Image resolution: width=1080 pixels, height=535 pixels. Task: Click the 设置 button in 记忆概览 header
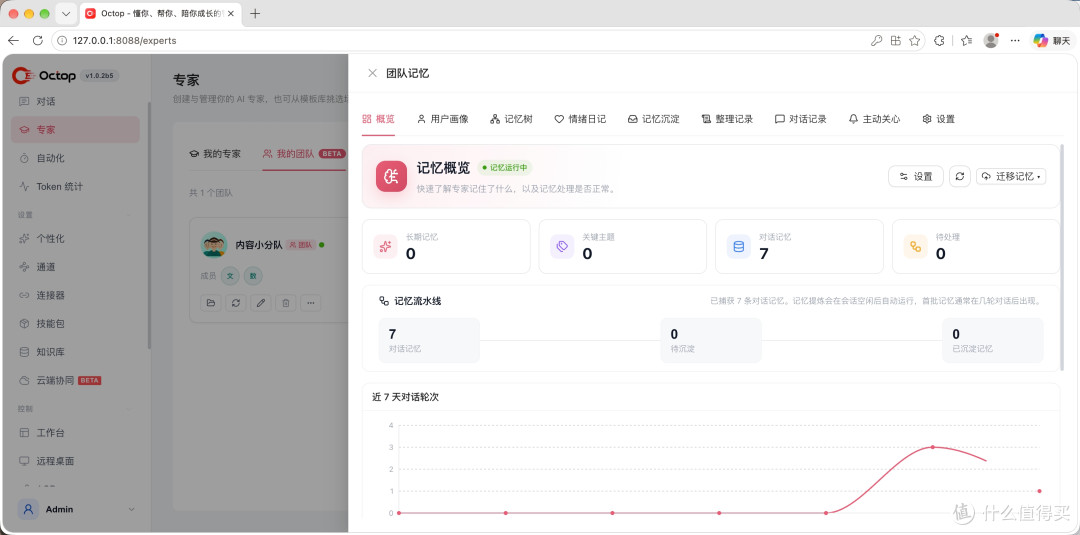(x=915, y=176)
